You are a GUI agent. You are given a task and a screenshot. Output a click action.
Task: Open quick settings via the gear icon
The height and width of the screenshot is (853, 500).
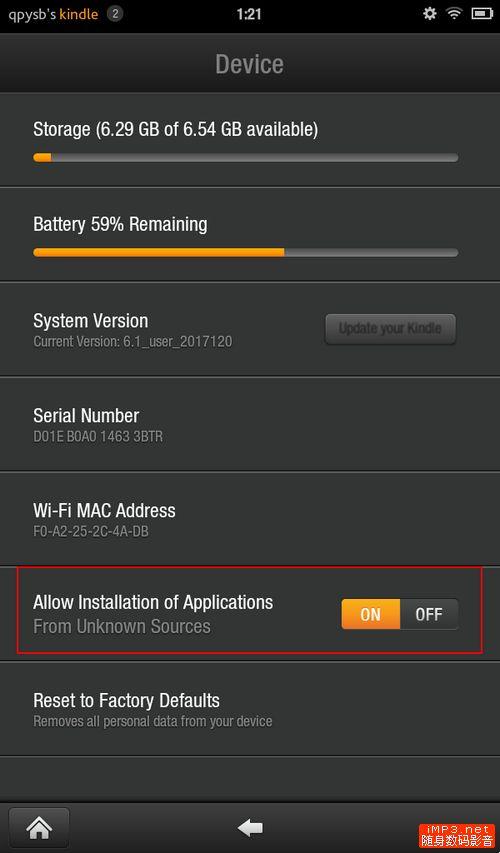pyautogui.click(x=430, y=14)
